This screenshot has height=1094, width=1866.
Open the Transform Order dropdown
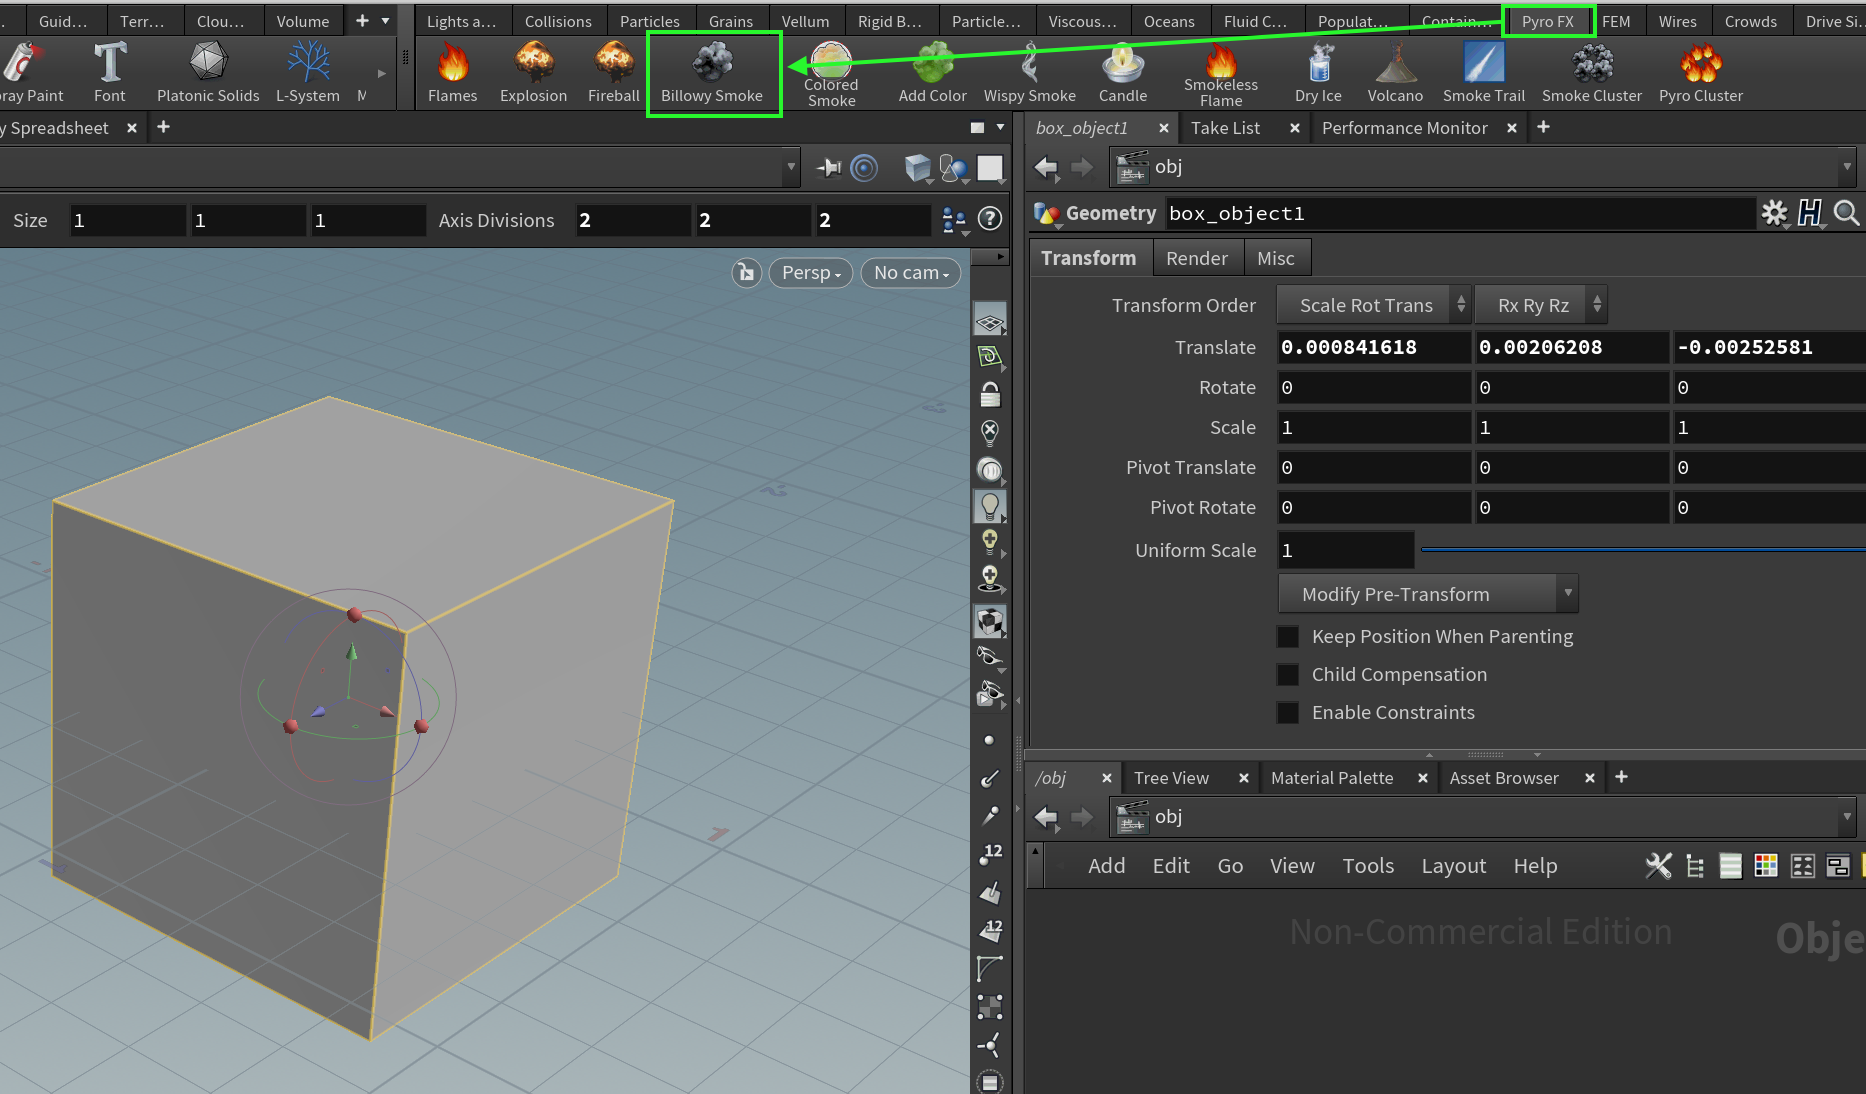pos(1372,304)
